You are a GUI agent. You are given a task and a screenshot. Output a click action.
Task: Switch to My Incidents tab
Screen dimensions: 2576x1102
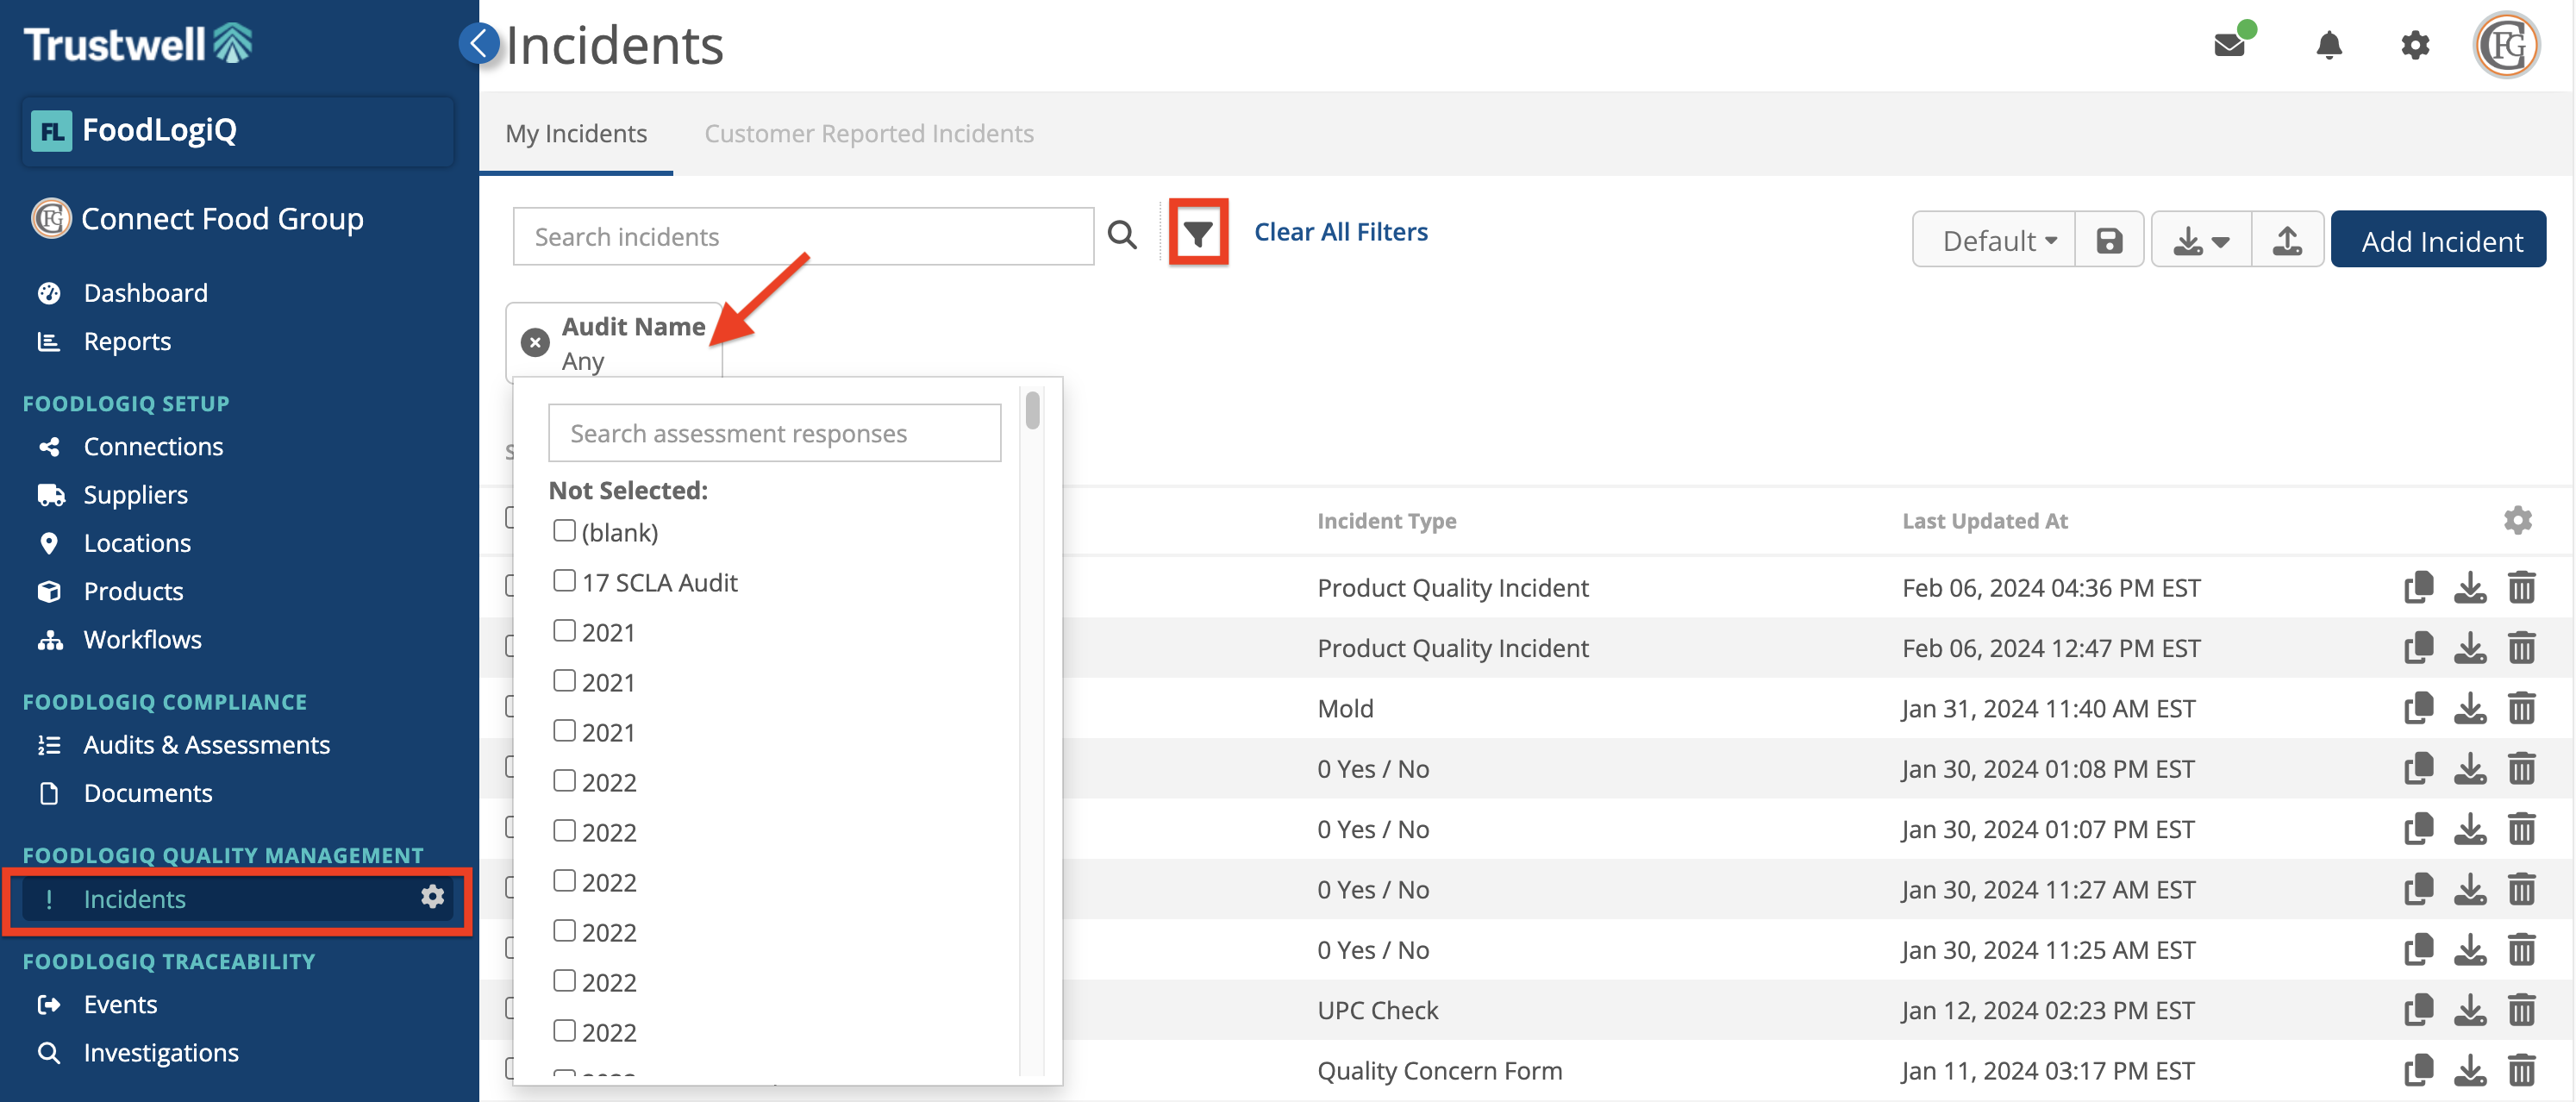(576, 133)
